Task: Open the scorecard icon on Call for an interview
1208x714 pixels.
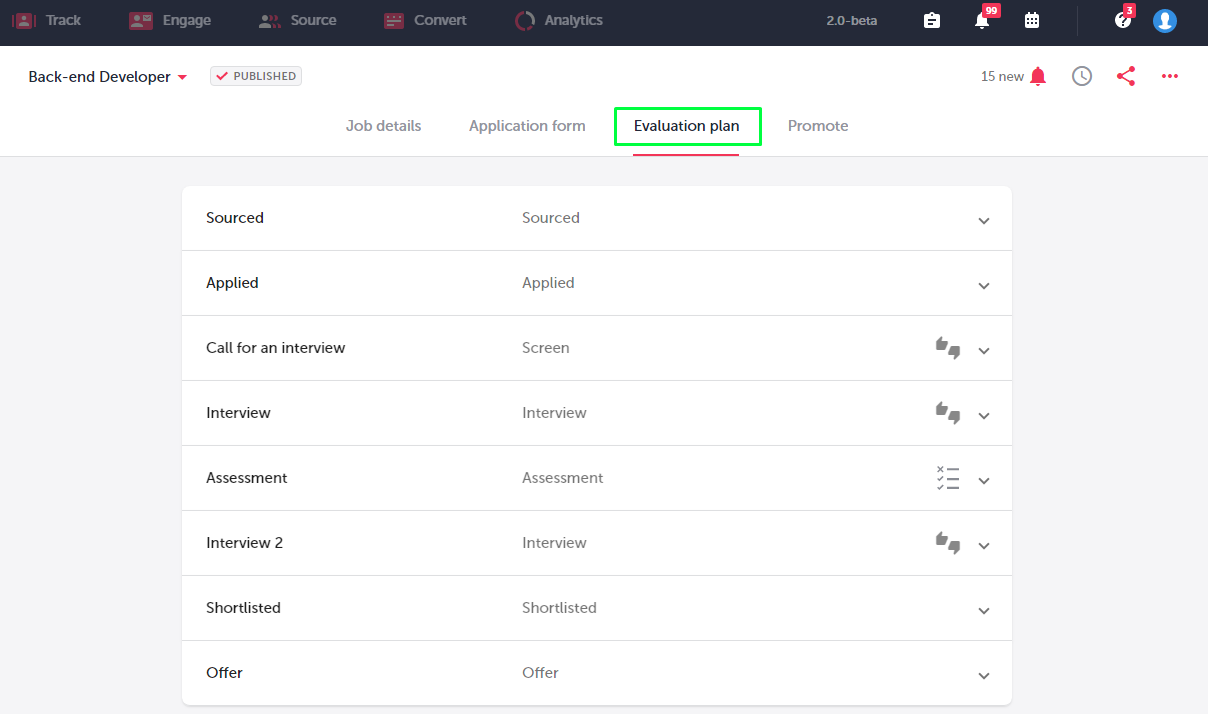Action: coord(947,348)
